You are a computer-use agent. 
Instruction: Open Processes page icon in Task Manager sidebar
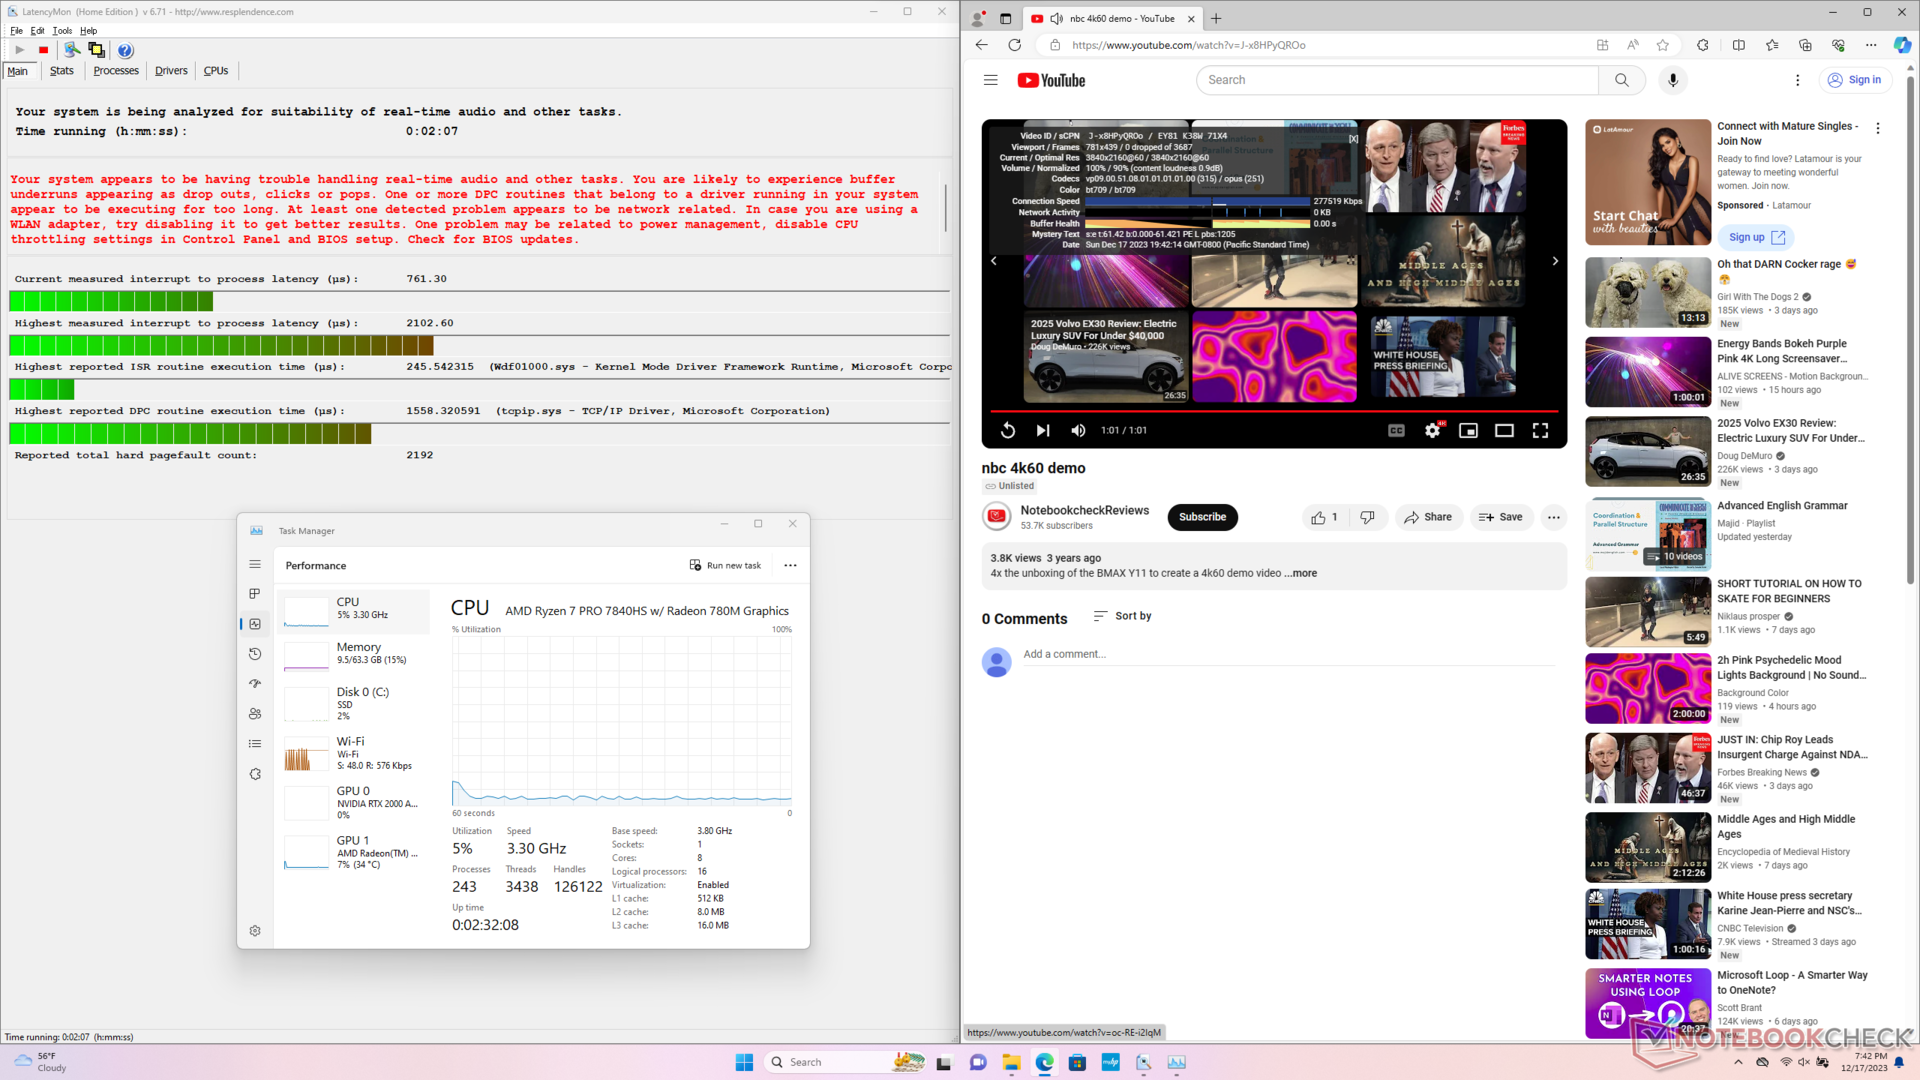[255, 594]
